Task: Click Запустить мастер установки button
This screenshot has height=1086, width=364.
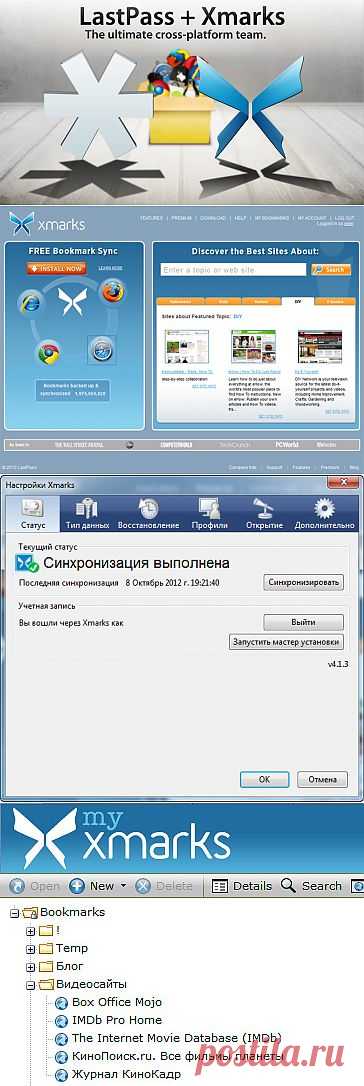Action: (x=286, y=641)
